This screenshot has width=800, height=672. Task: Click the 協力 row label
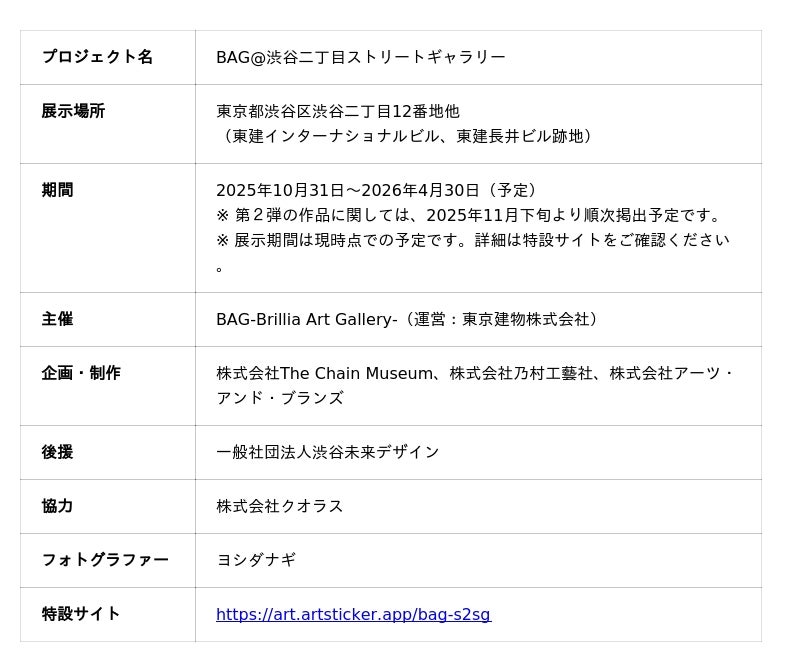57,506
